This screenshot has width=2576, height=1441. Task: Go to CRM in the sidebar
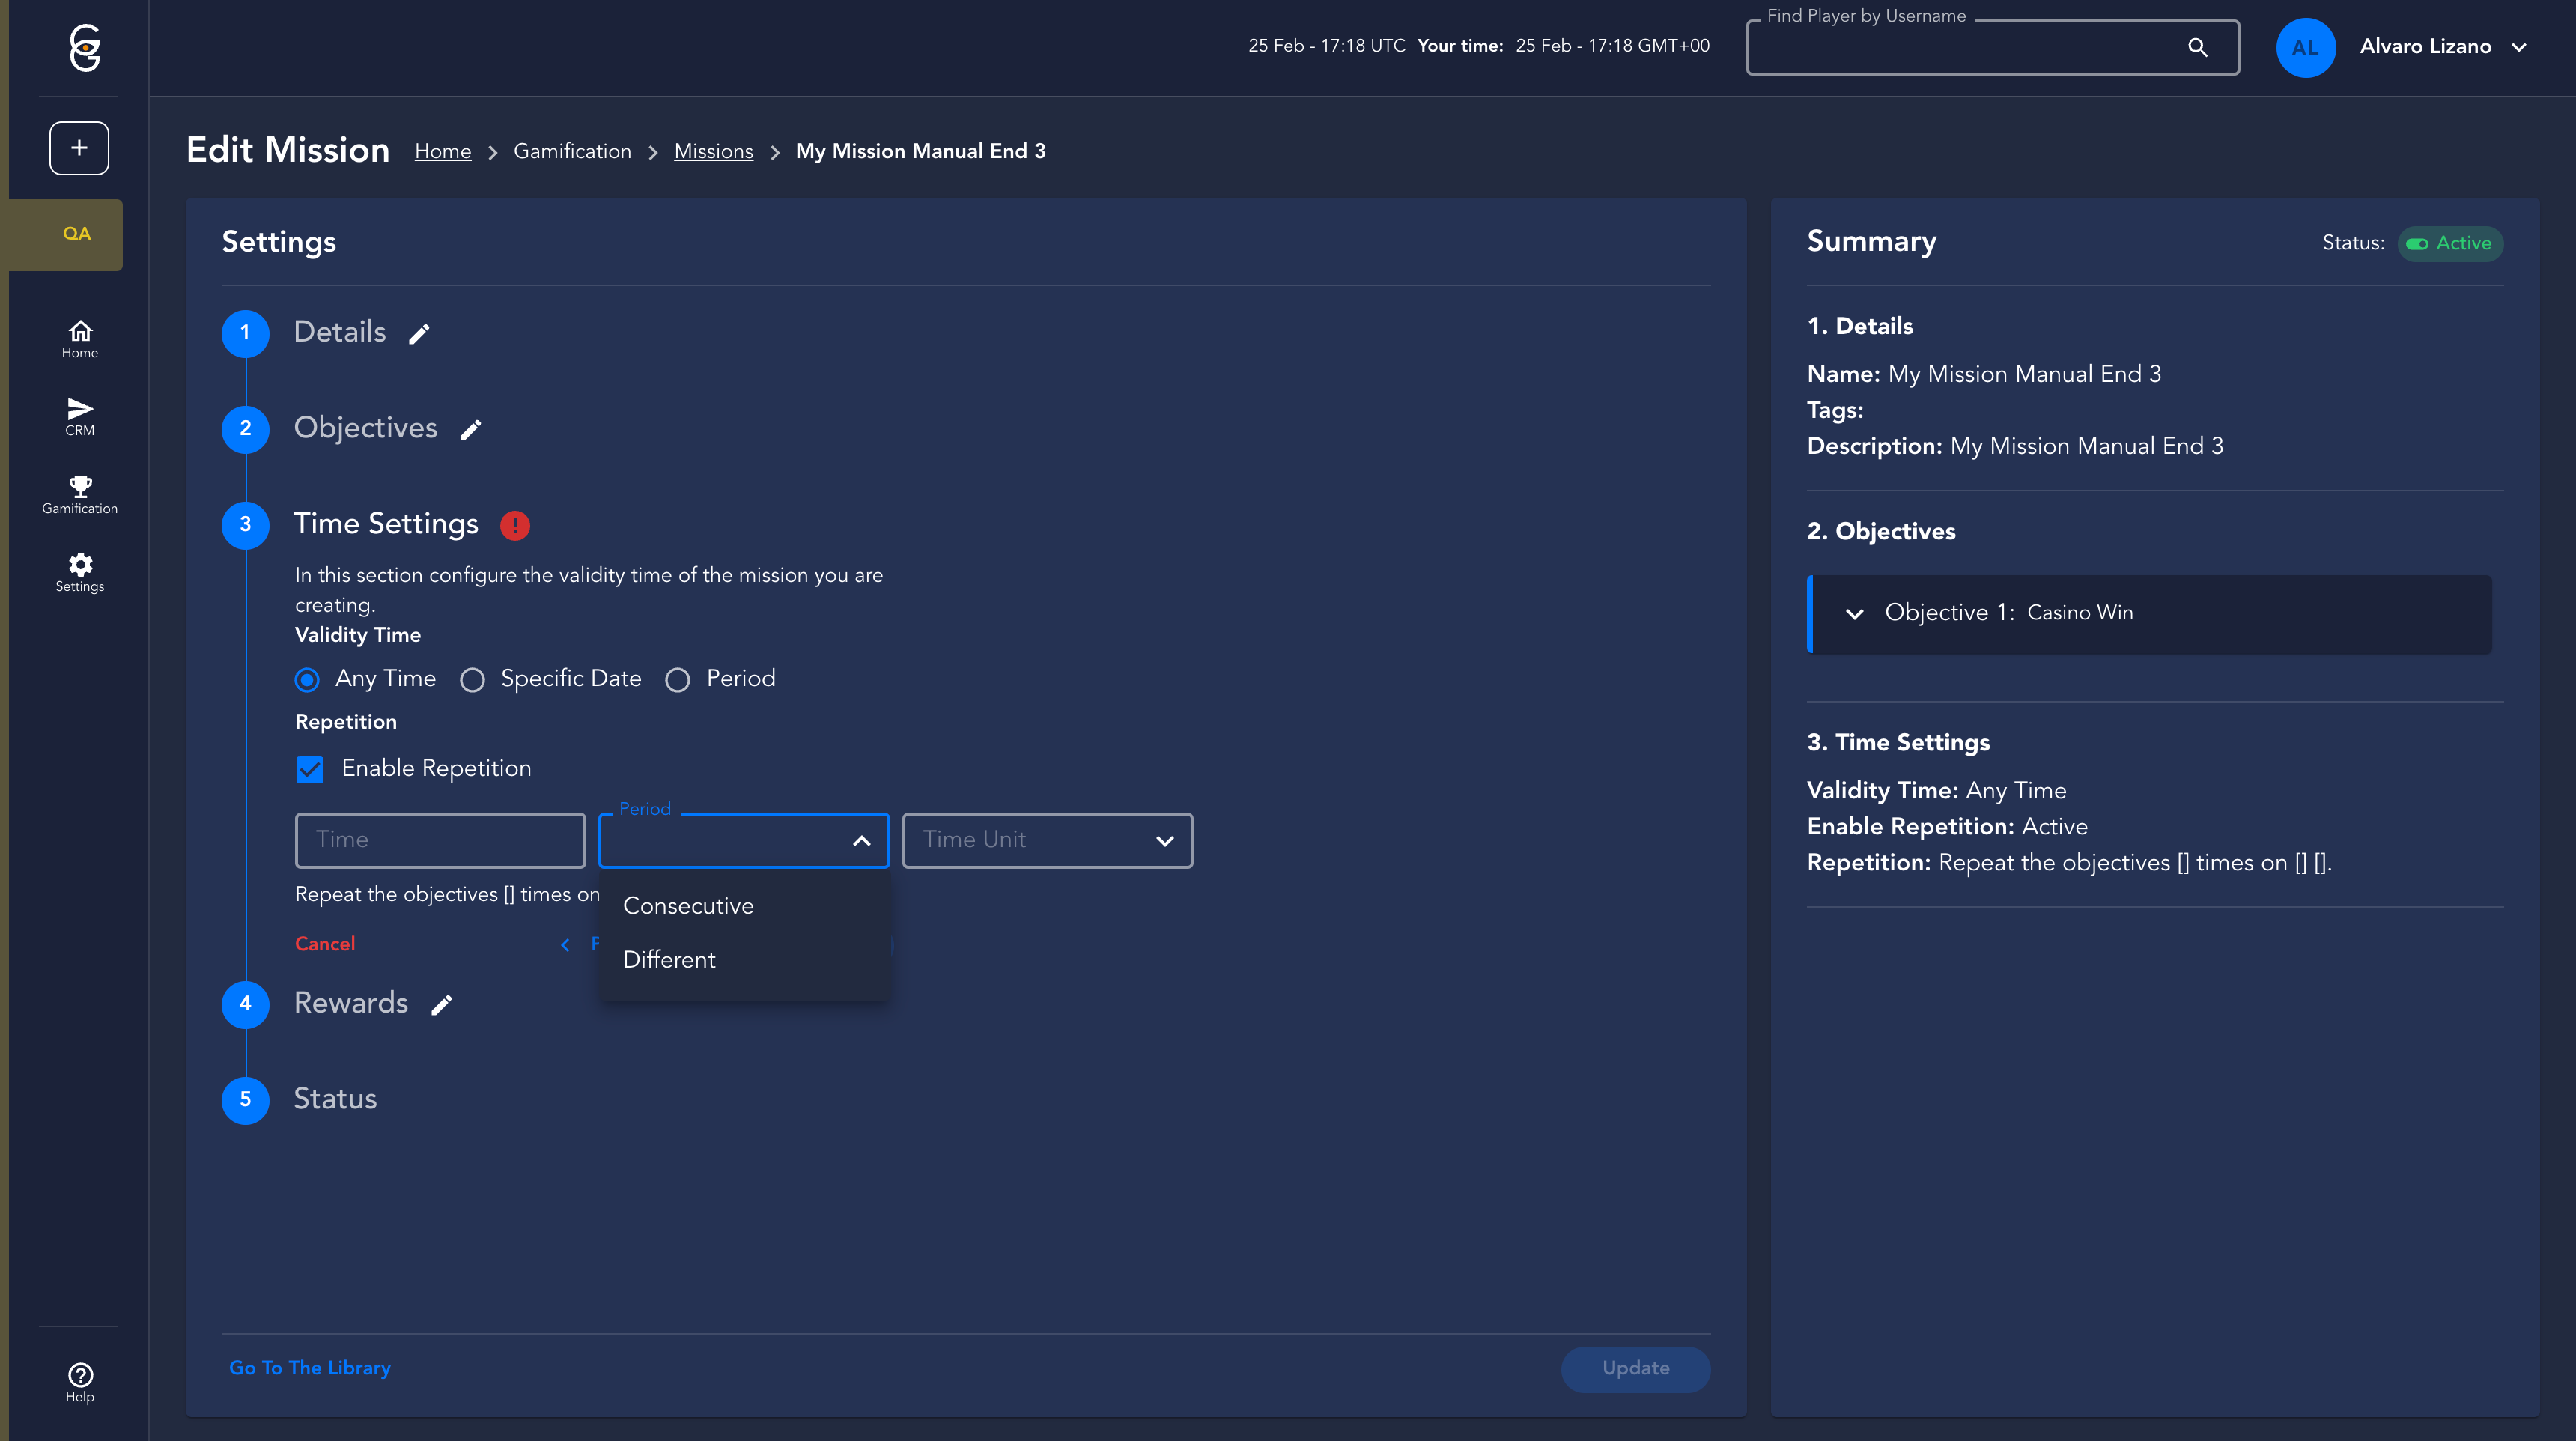[80, 417]
